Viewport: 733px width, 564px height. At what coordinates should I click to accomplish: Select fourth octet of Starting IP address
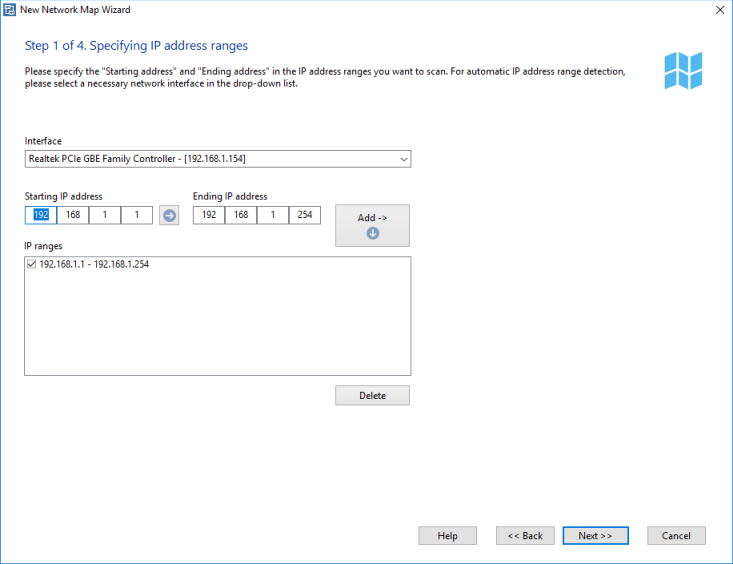click(137, 215)
